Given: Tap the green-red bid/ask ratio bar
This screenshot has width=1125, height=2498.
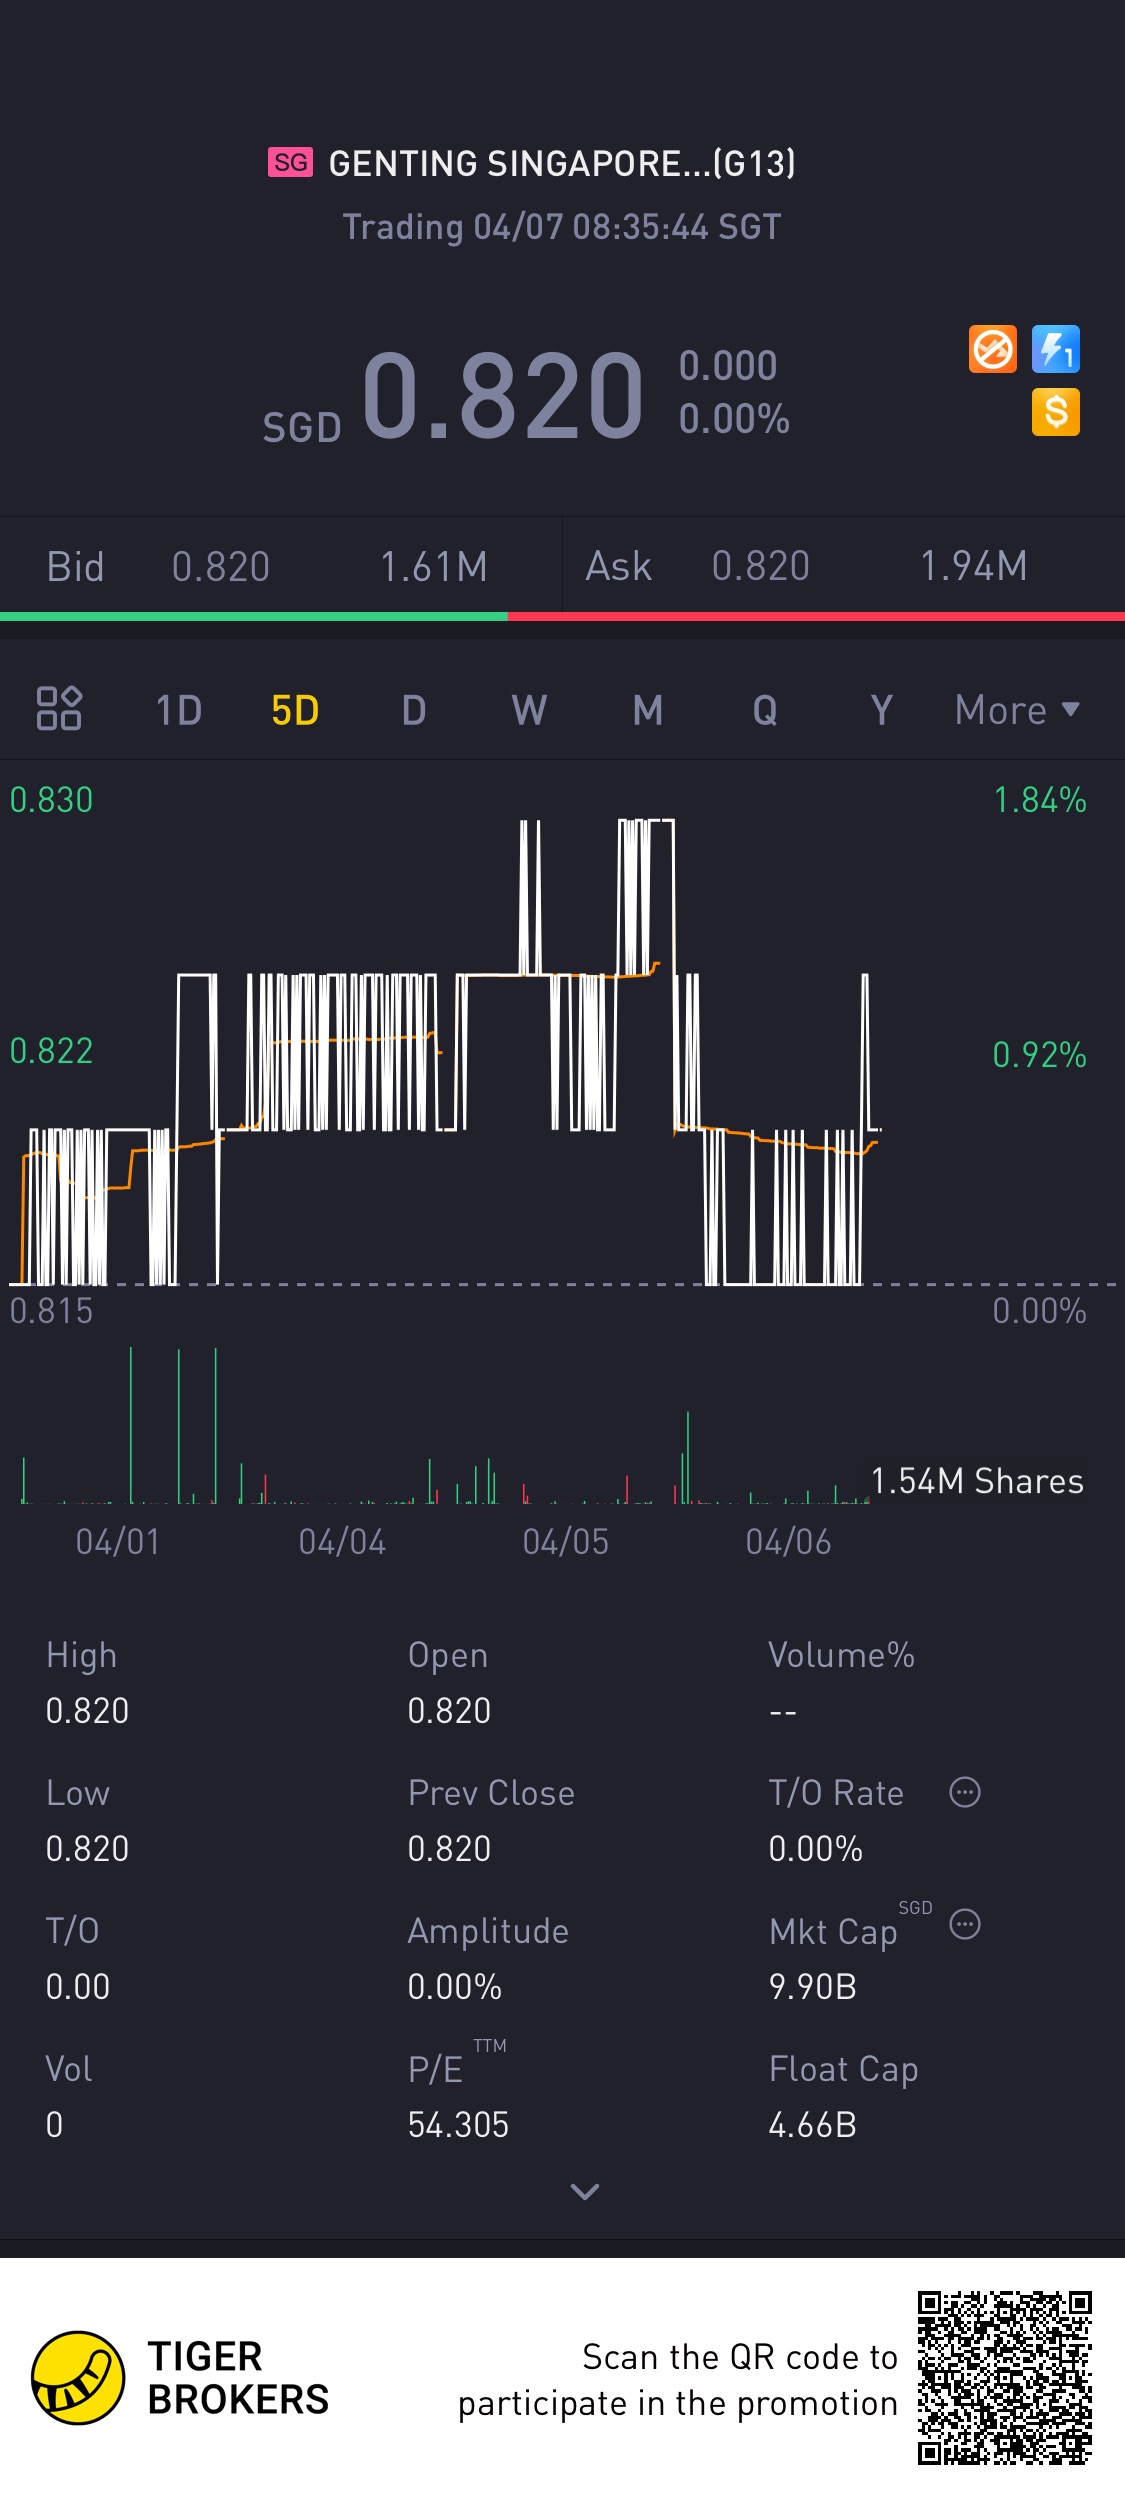Looking at the screenshot, I should pos(562,617).
